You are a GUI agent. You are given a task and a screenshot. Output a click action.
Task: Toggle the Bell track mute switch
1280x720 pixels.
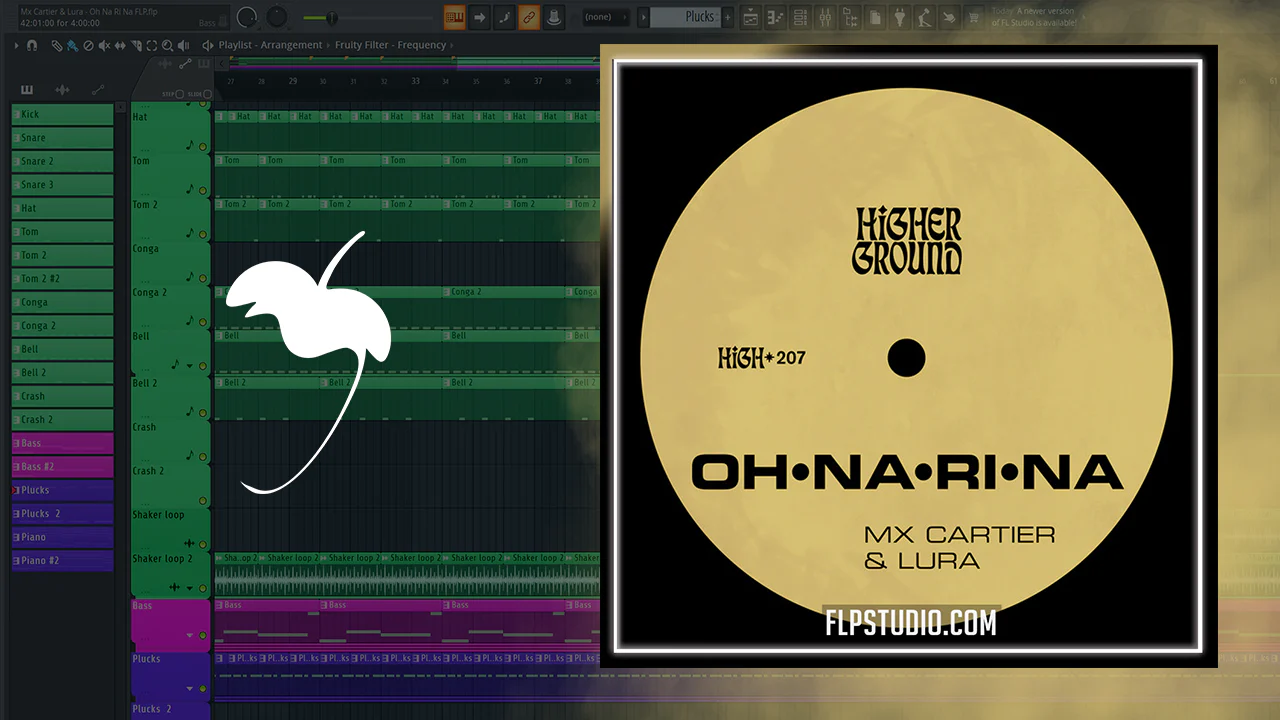[x=203, y=367]
